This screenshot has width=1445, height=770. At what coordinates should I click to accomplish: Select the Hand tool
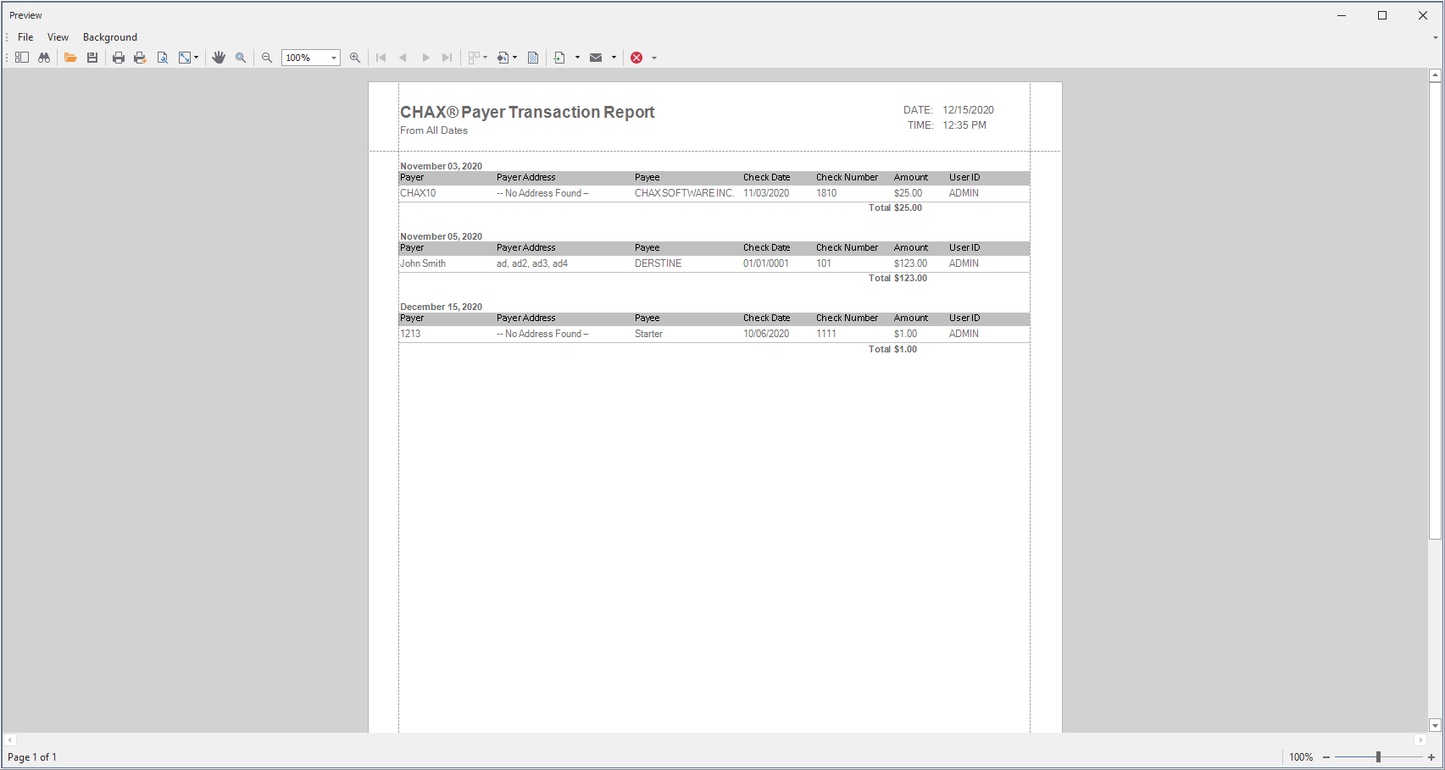point(219,58)
